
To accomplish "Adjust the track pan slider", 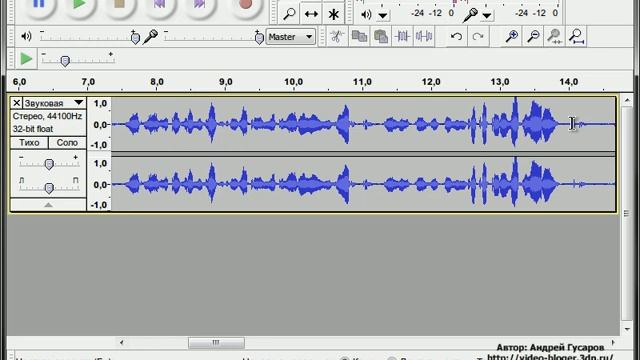I will (49, 187).
